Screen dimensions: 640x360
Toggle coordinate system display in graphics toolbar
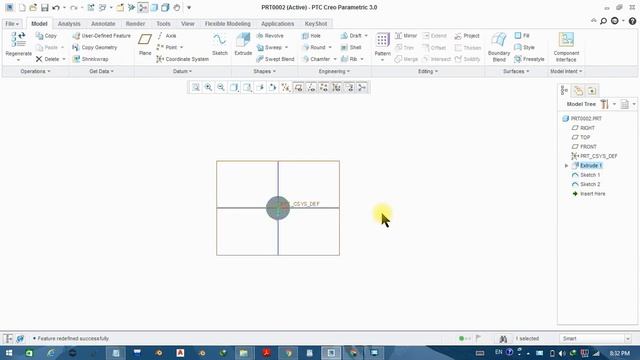337,87
